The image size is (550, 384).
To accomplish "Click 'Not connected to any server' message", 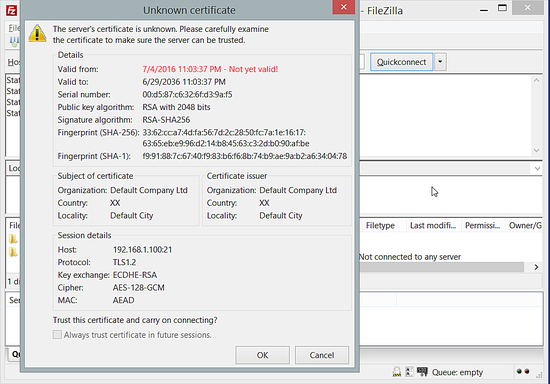I will tap(410, 257).
